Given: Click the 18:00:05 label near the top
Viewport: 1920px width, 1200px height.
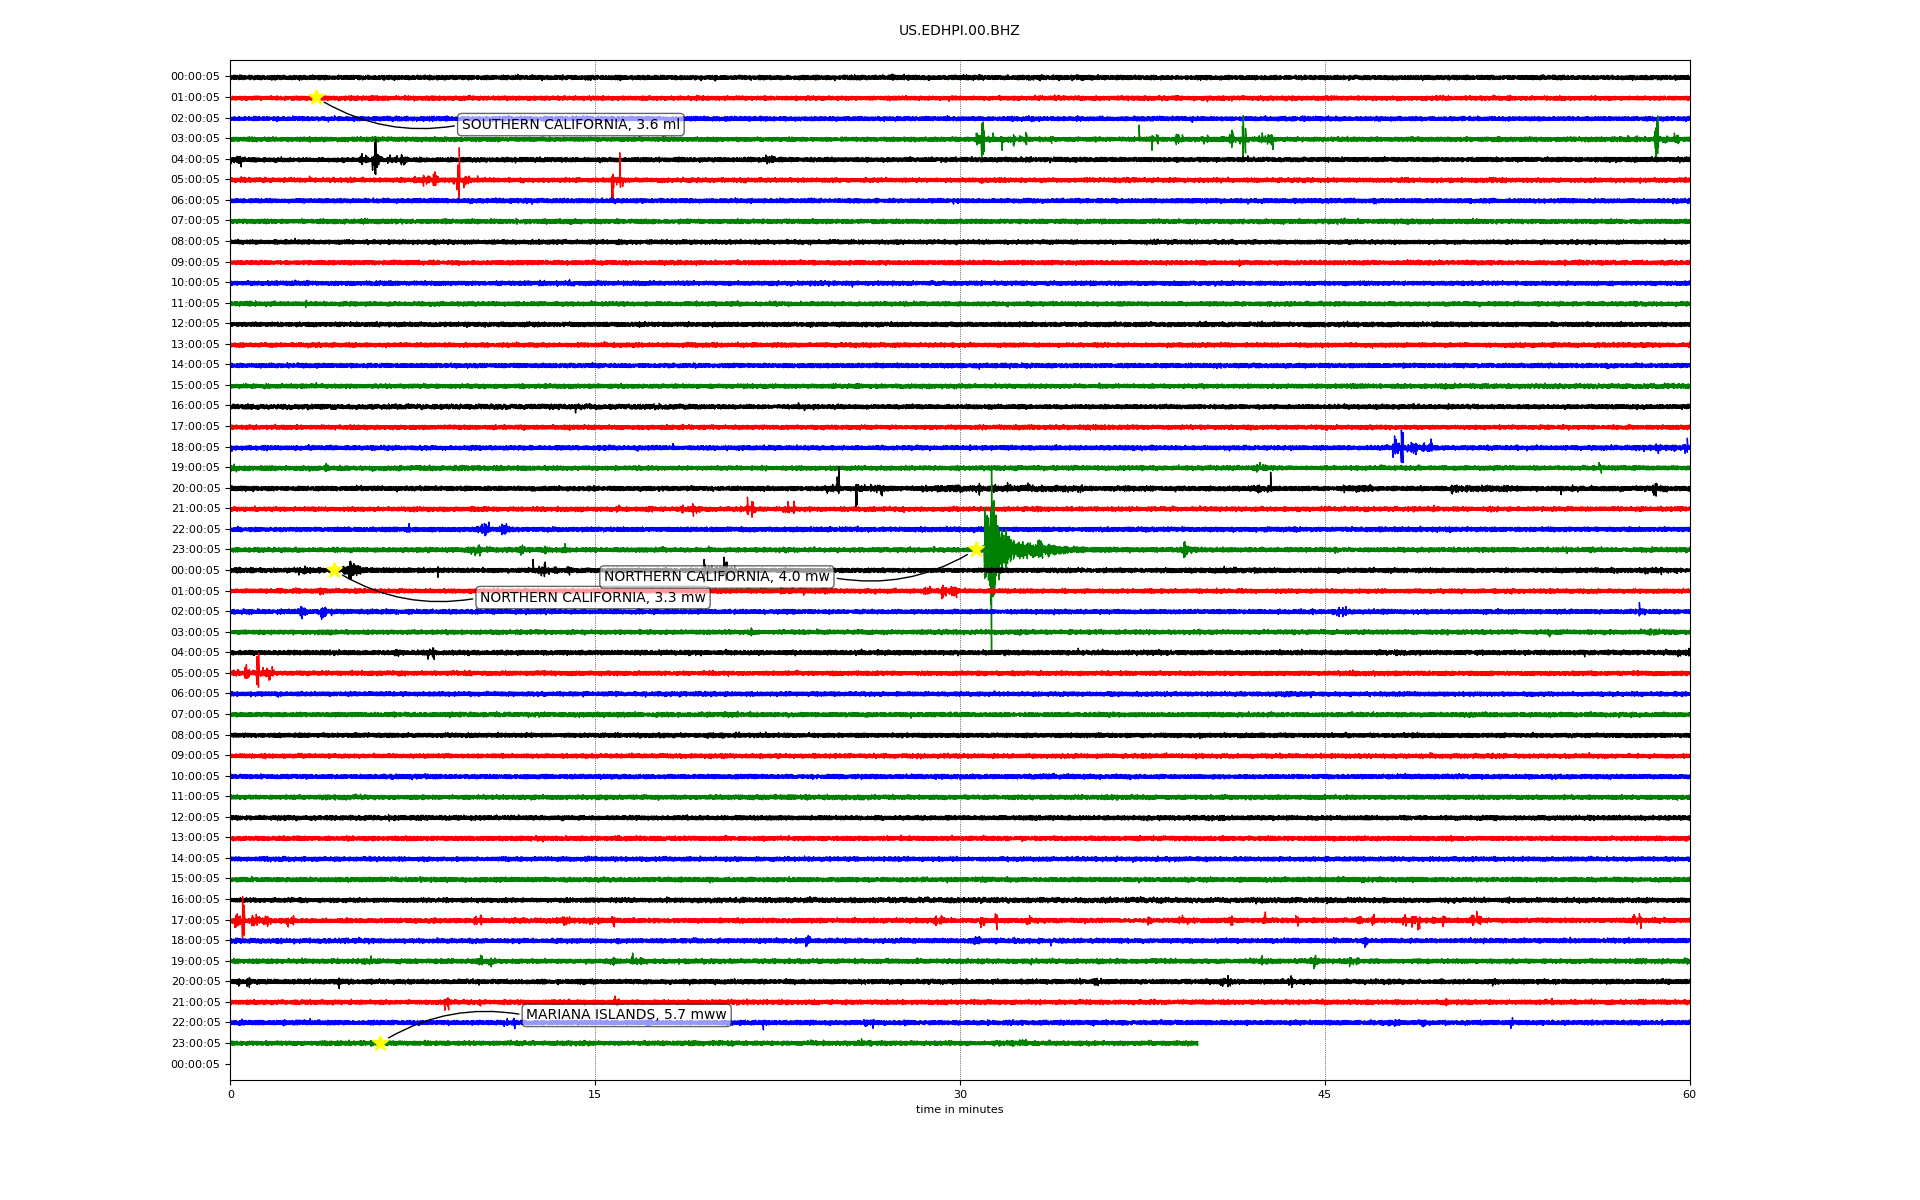Looking at the screenshot, I should [195, 447].
